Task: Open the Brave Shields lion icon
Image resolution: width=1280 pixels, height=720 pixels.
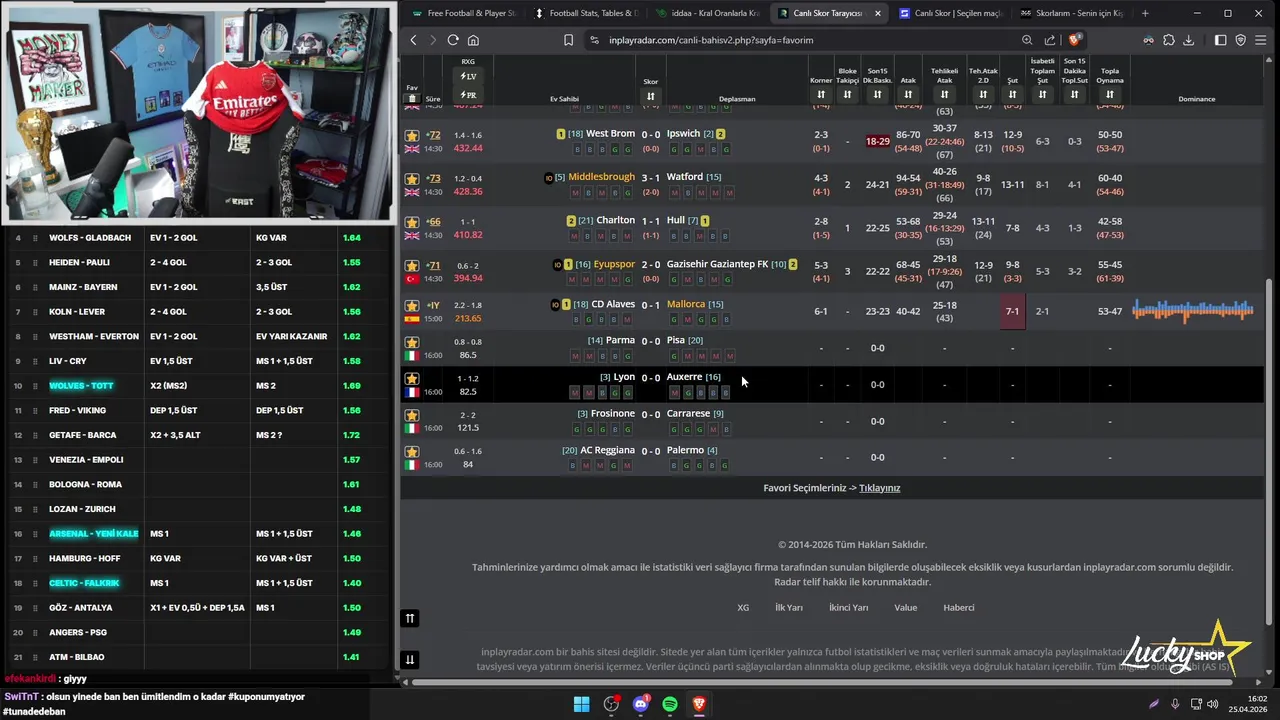Action: click(1075, 40)
